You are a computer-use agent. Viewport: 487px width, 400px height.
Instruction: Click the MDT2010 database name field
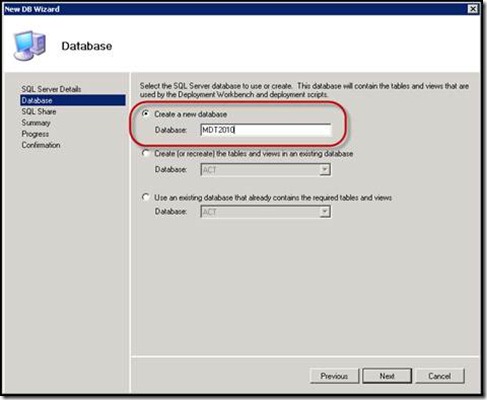point(266,130)
